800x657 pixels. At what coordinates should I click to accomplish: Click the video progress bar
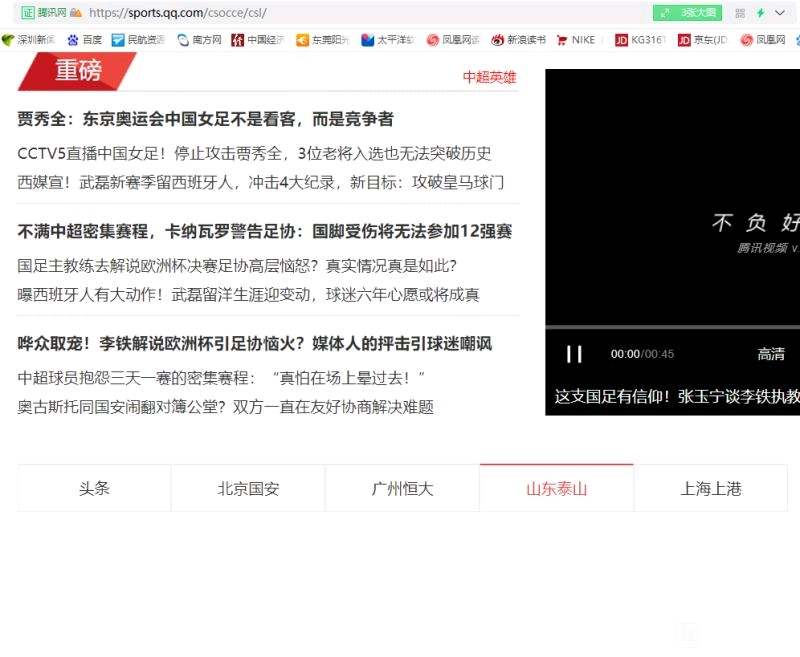tap(672, 326)
